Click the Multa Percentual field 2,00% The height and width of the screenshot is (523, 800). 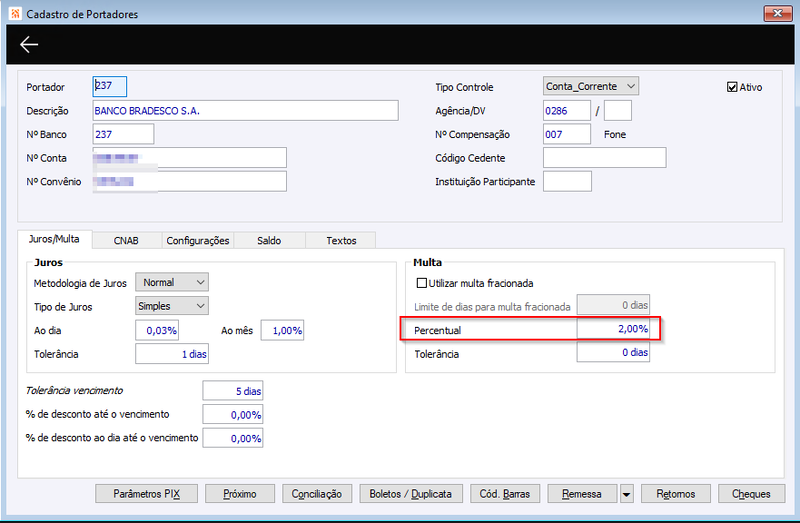click(613, 329)
